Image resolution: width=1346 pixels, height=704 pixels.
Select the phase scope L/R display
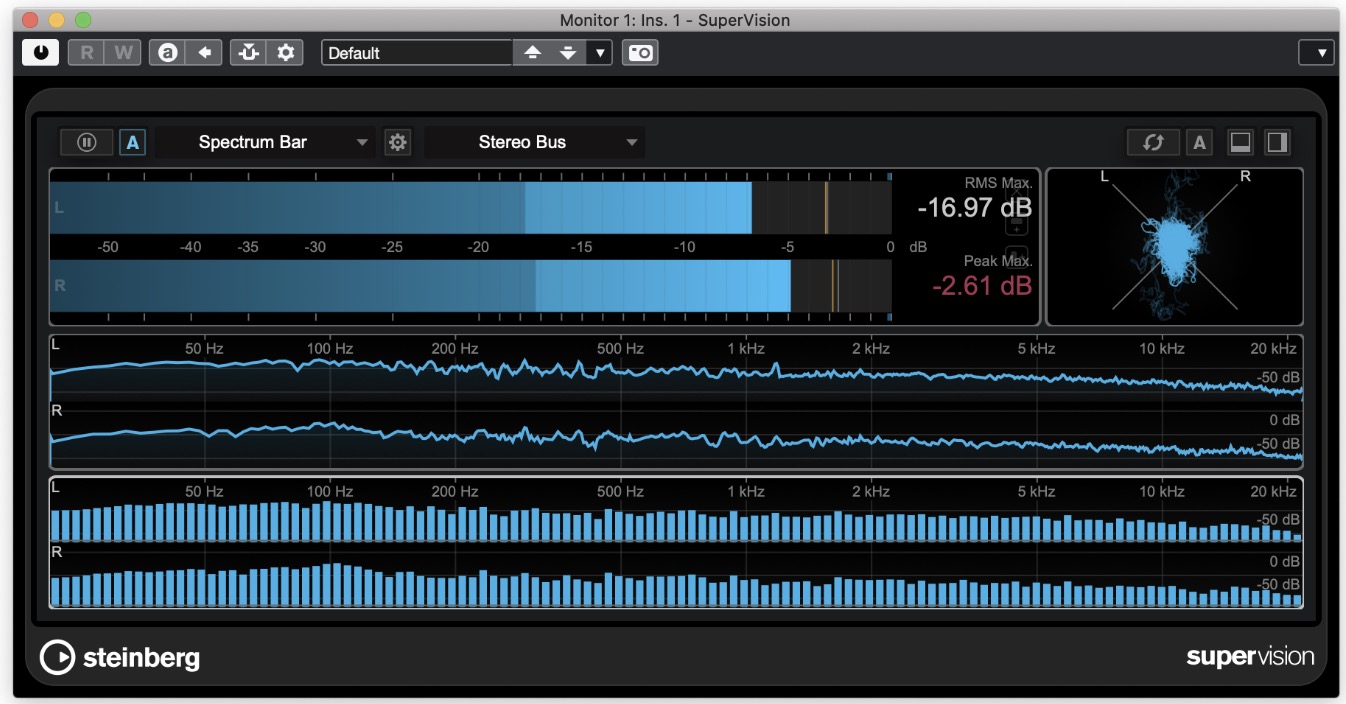coord(1175,247)
